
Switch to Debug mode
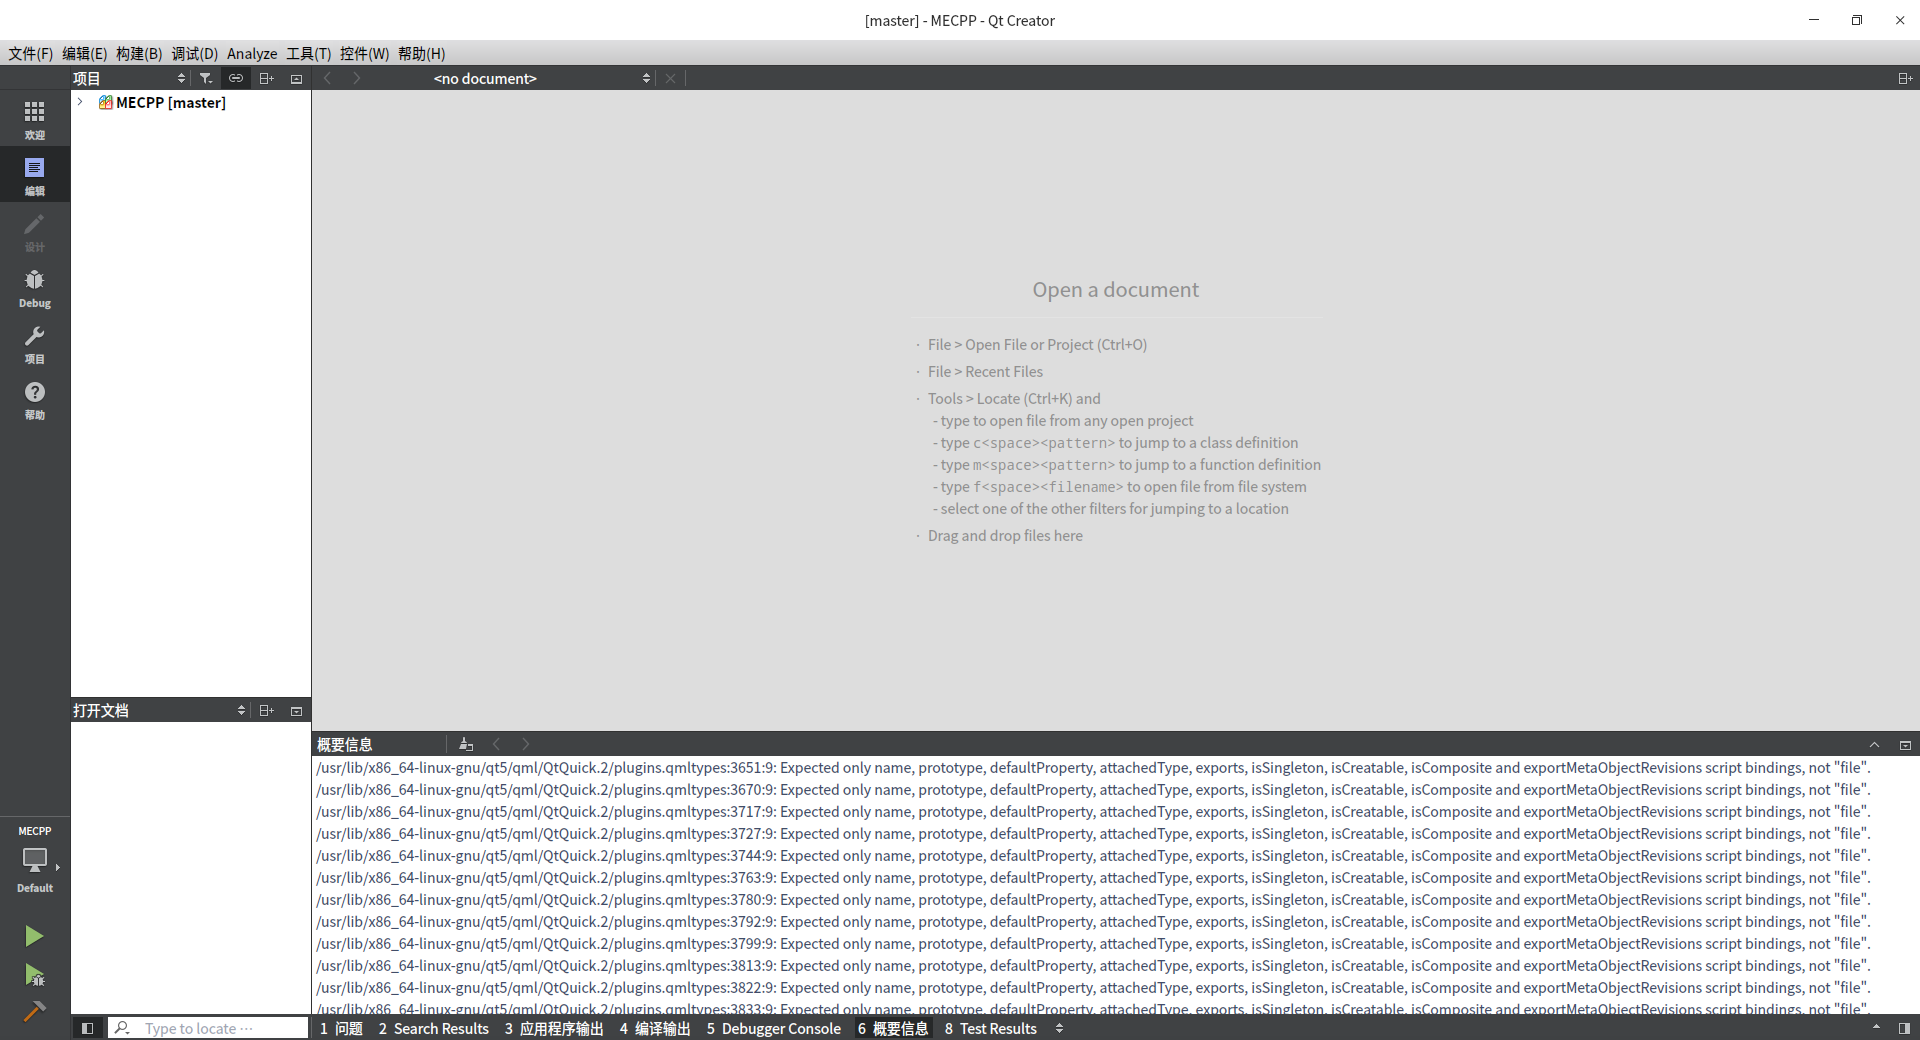[x=35, y=287]
